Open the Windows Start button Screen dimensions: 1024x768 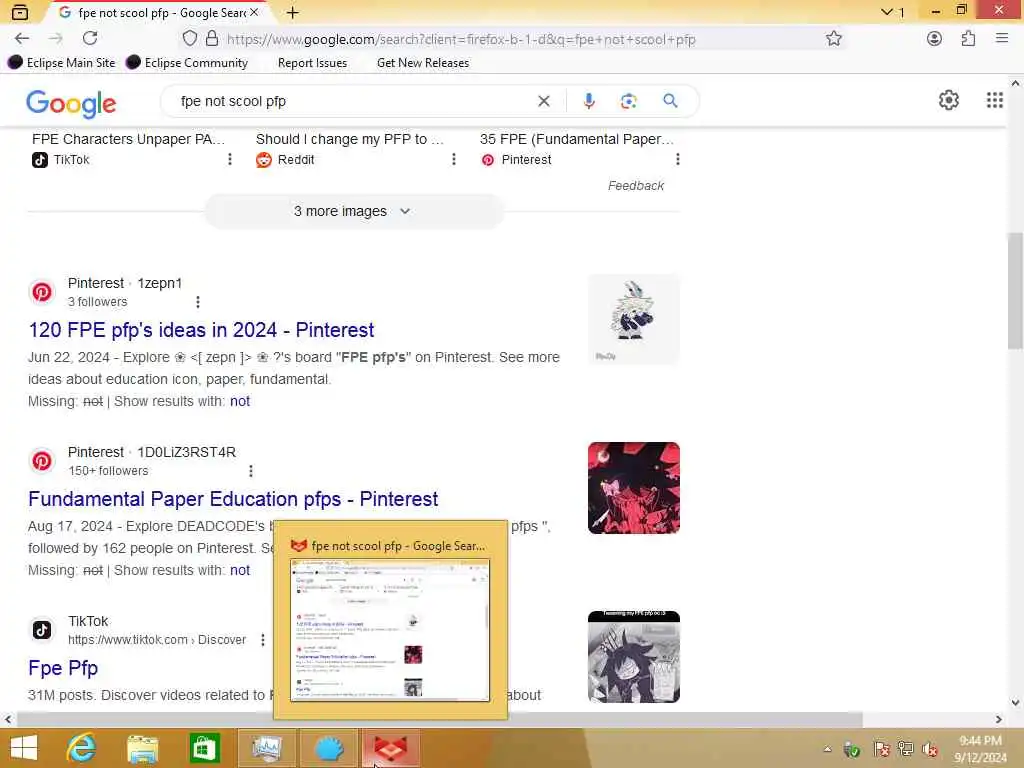(24, 748)
